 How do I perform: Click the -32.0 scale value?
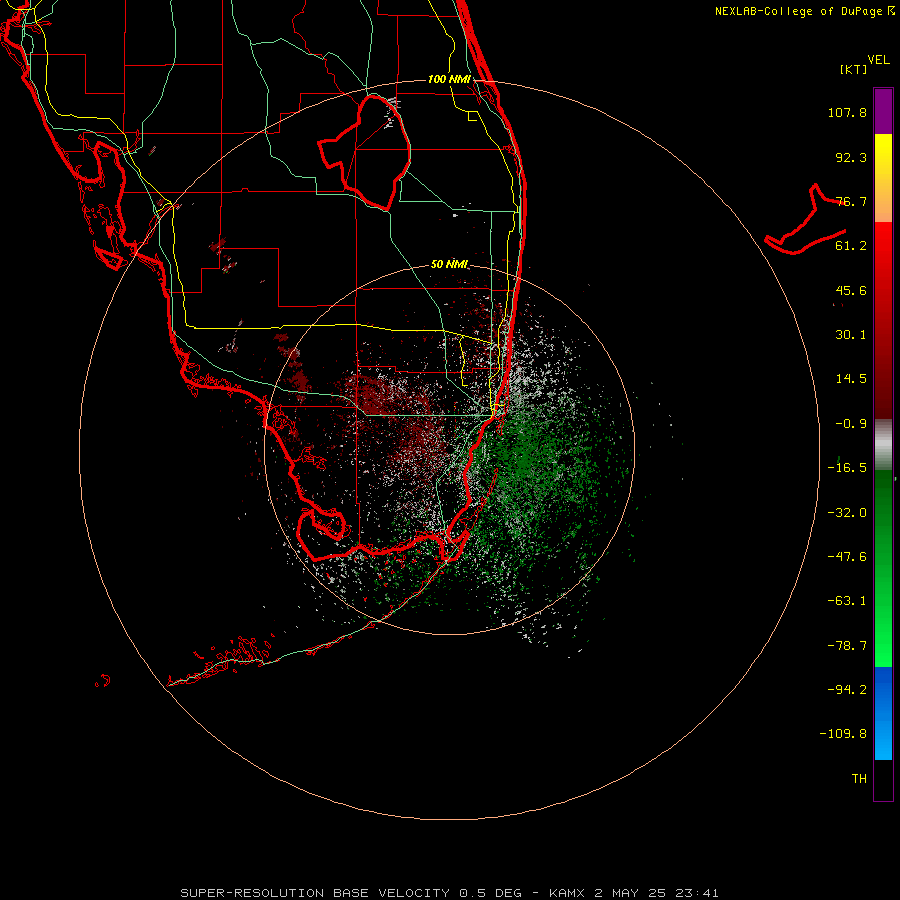(847, 513)
